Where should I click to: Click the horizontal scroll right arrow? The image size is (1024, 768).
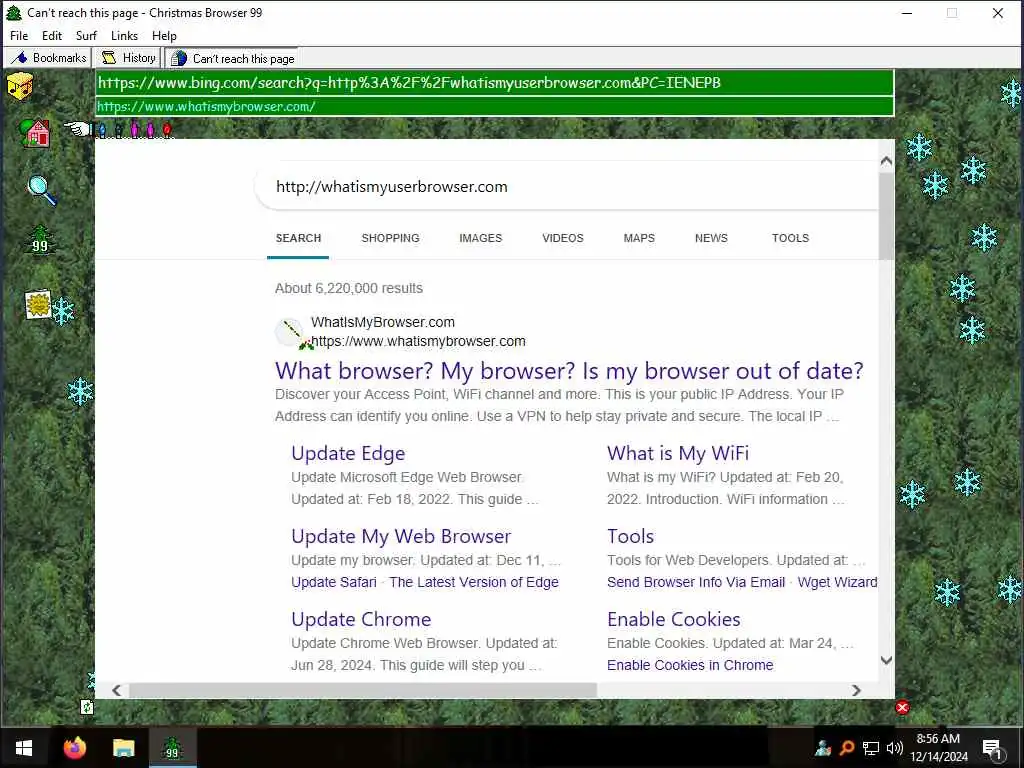[x=856, y=690]
